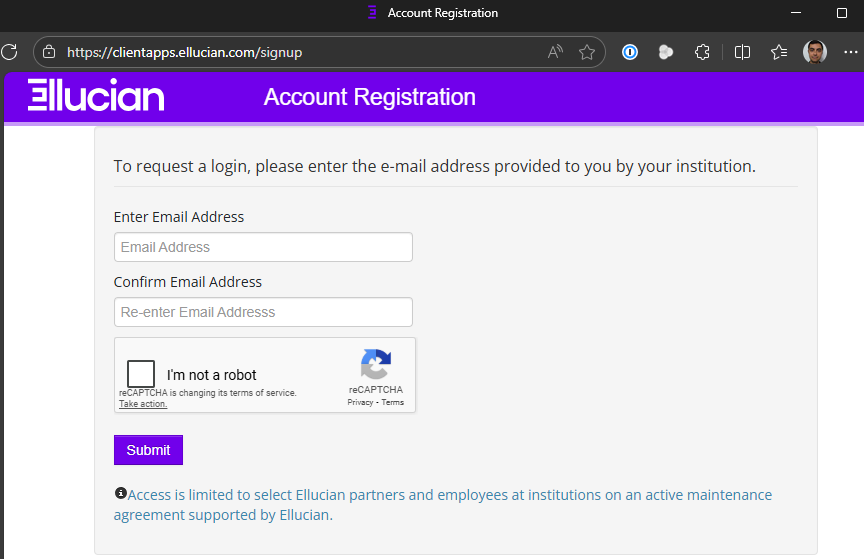Toggle the split screen icon
The width and height of the screenshot is (864, 559).
[x=742, y=52]
